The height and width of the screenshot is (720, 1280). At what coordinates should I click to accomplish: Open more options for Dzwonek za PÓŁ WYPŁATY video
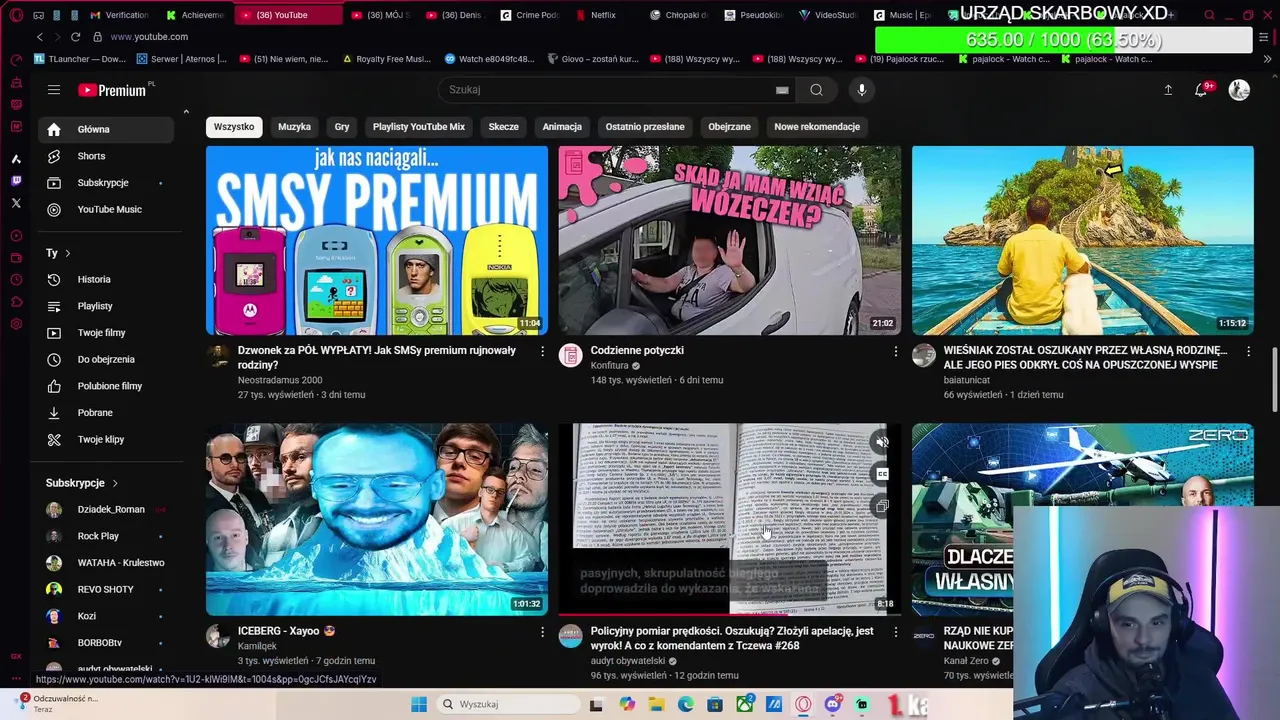click(543, 351)
